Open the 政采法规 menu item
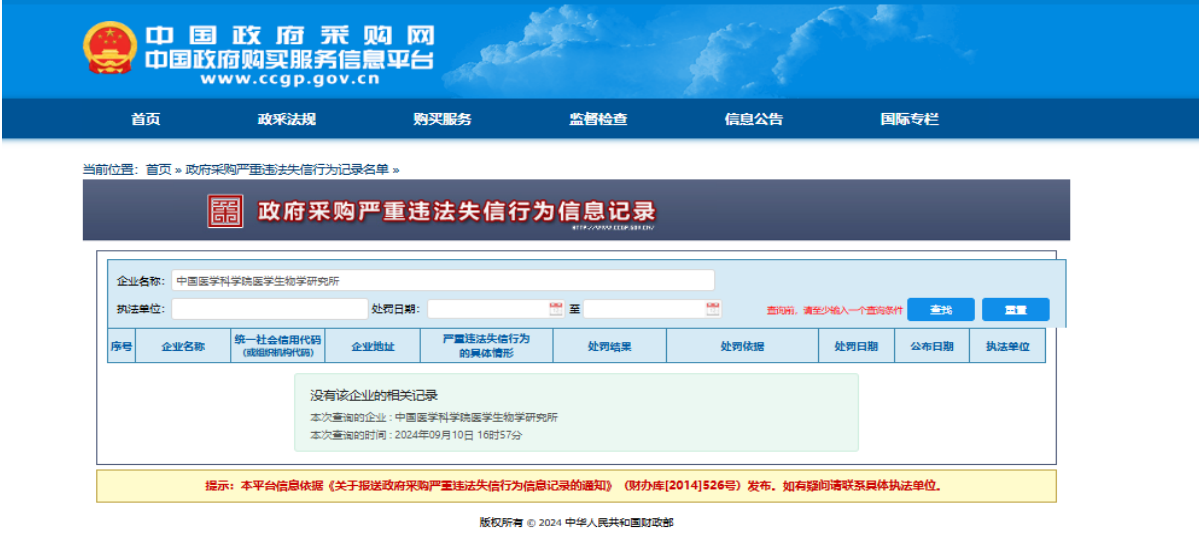1199x549 pixels. pyautogui.click(x=287, y=119)
